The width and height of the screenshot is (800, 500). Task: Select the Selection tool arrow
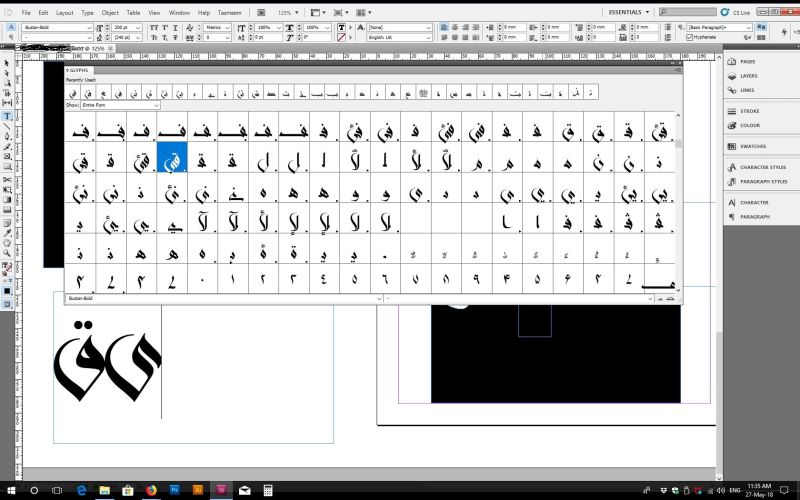tap(7, 63)
